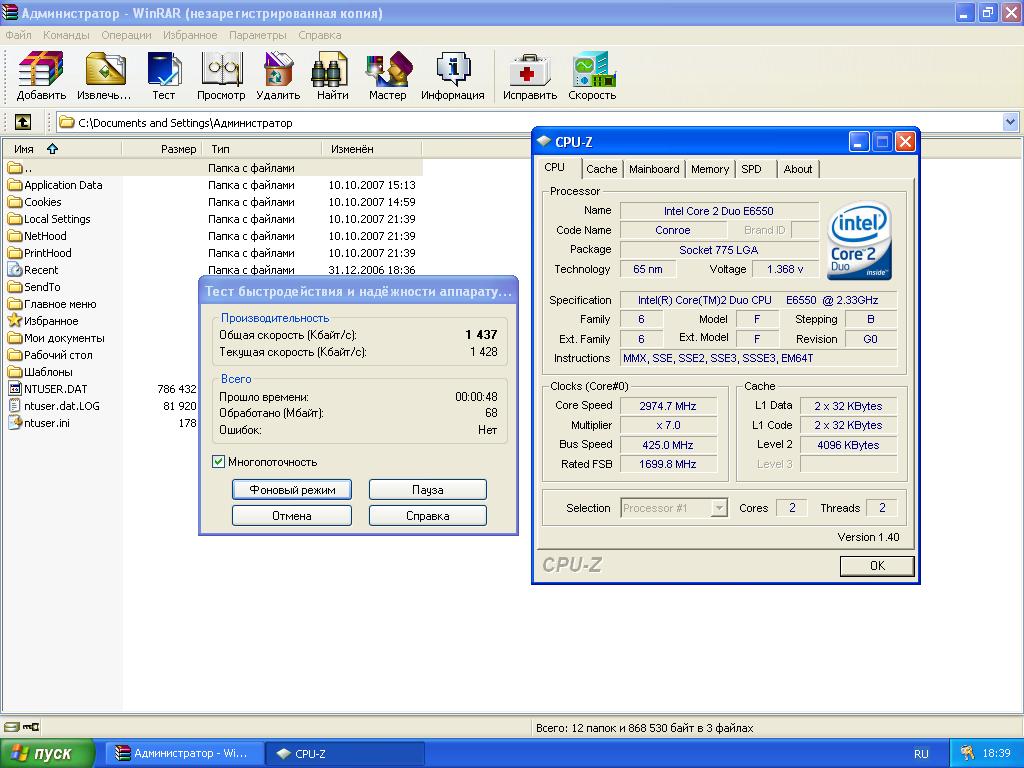Screen dimensions: 1024x768
Task: Sort file list by Изменён column
Action: (x=372, y=149)
